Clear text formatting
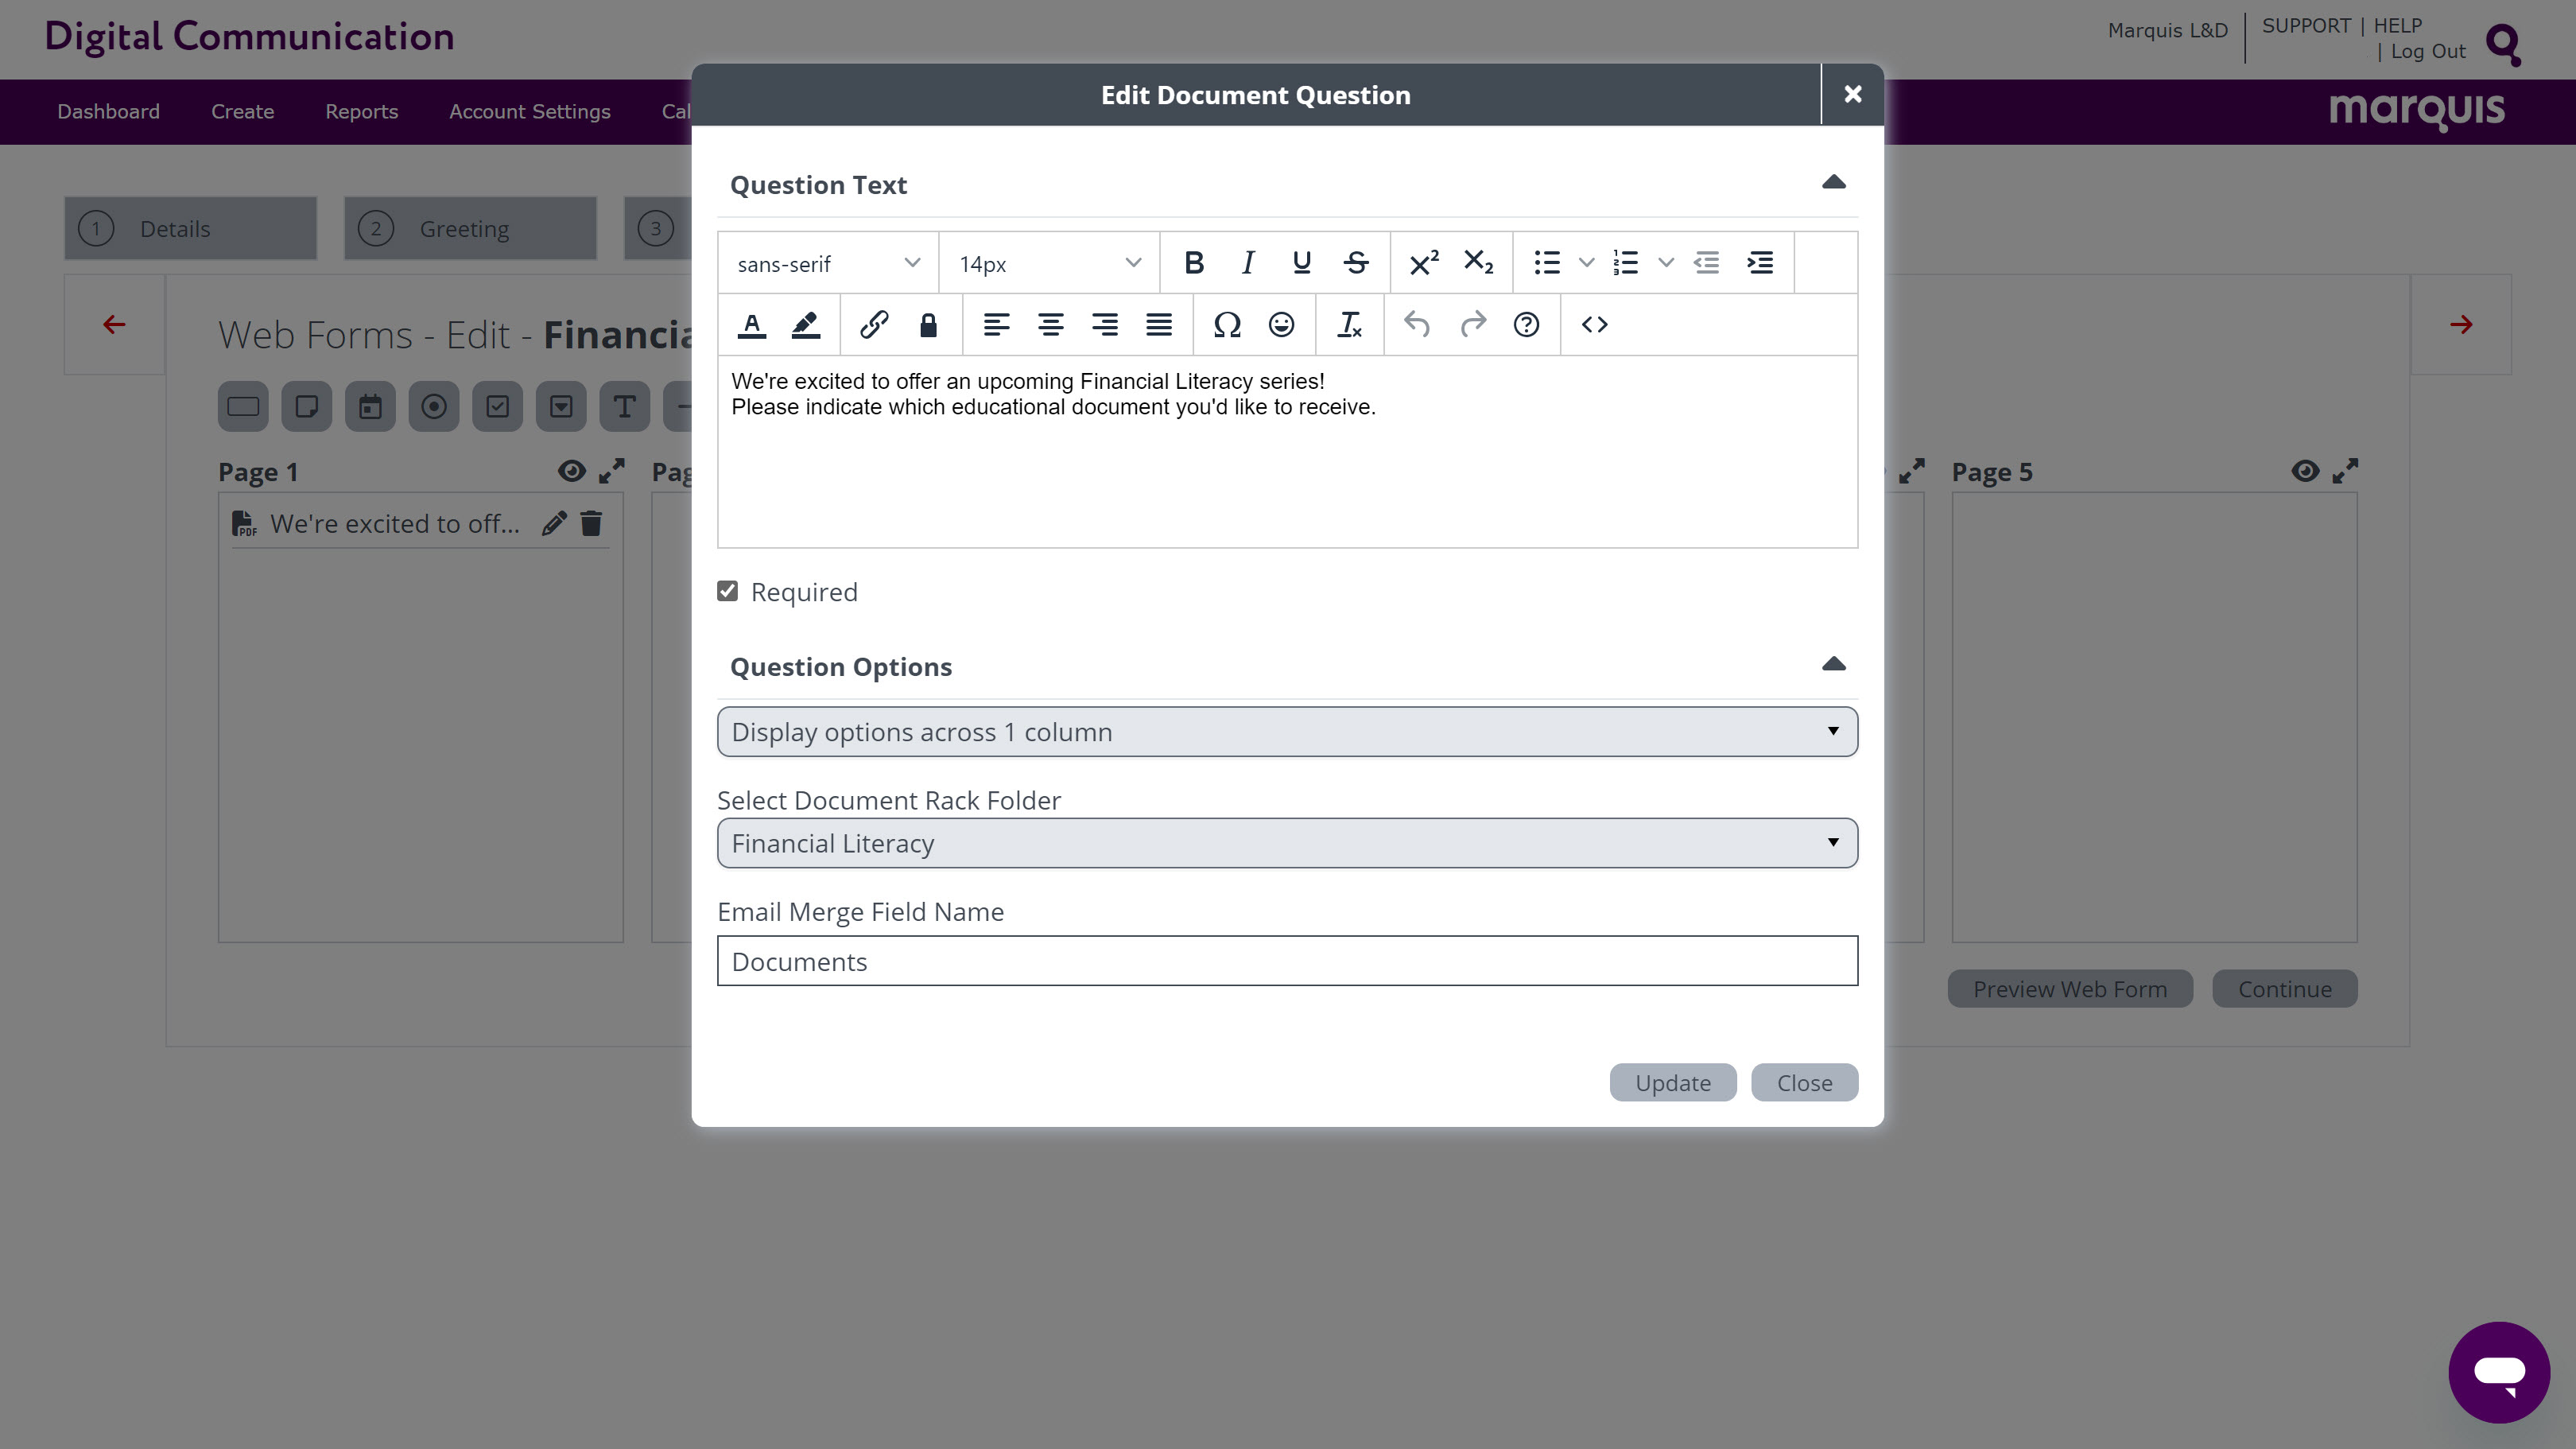 pyautogui.click(x=1350, y=325)
